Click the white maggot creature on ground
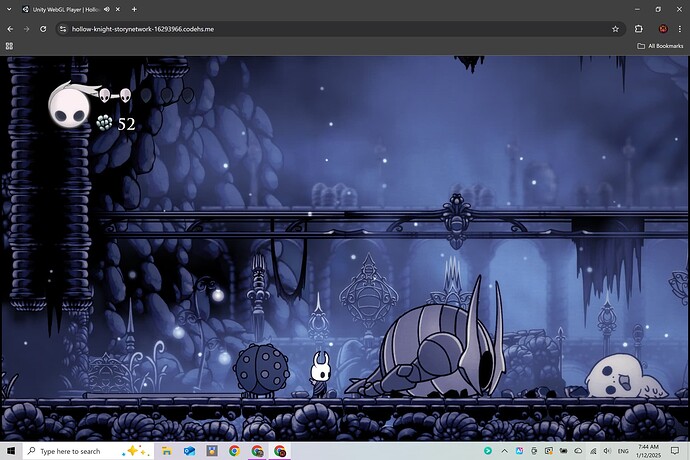The image size is (690, 460). 626,377
